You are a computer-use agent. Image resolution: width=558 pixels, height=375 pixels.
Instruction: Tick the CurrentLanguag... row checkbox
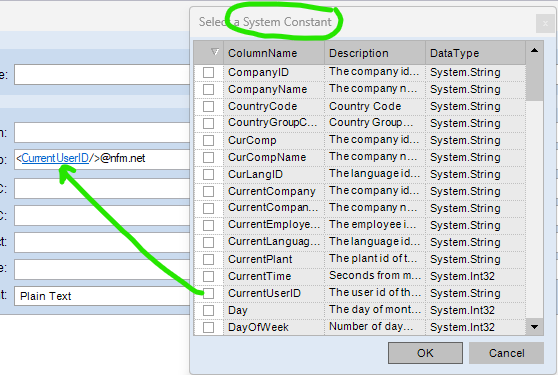[209, 242]
